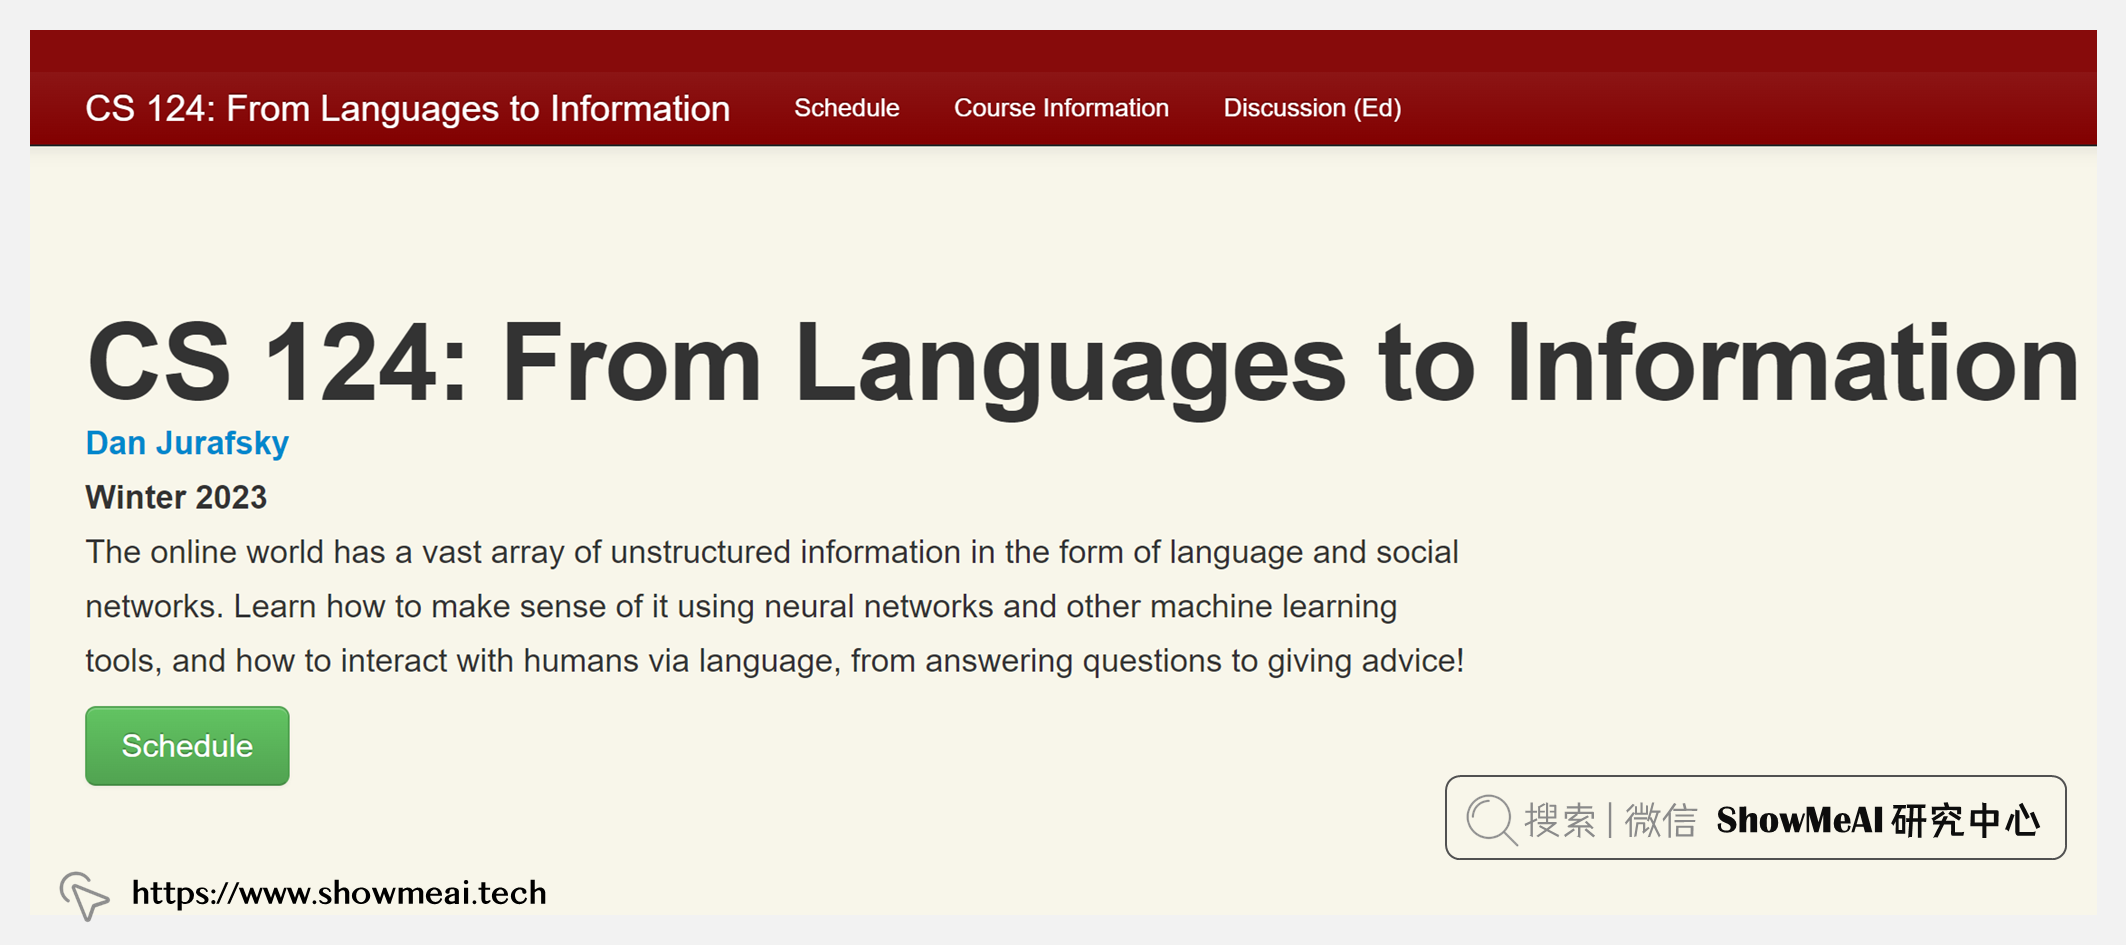Open the Schedule navigation menu item
Viewport: 2126px width, 945px height.
click(x=846, y=108)
